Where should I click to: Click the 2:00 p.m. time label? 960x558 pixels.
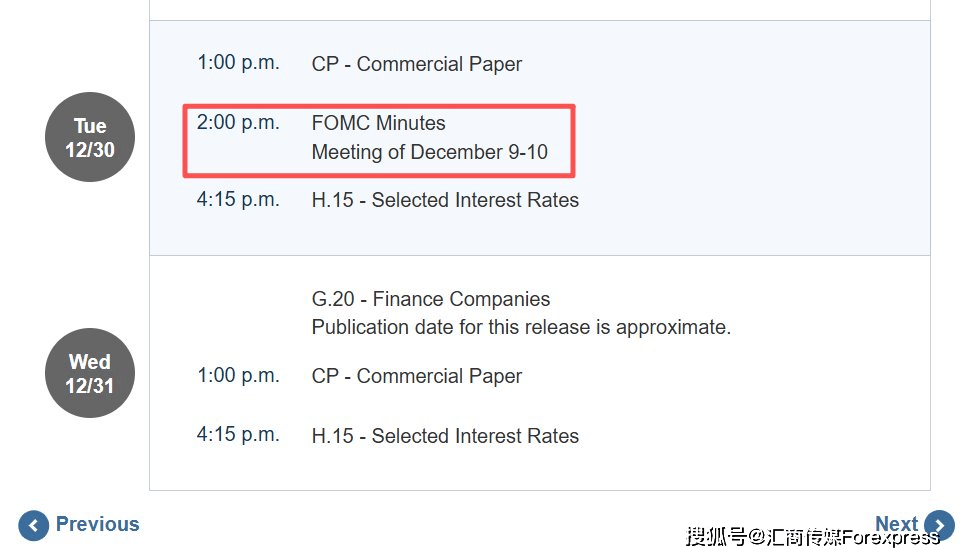(x=238, y=124)
